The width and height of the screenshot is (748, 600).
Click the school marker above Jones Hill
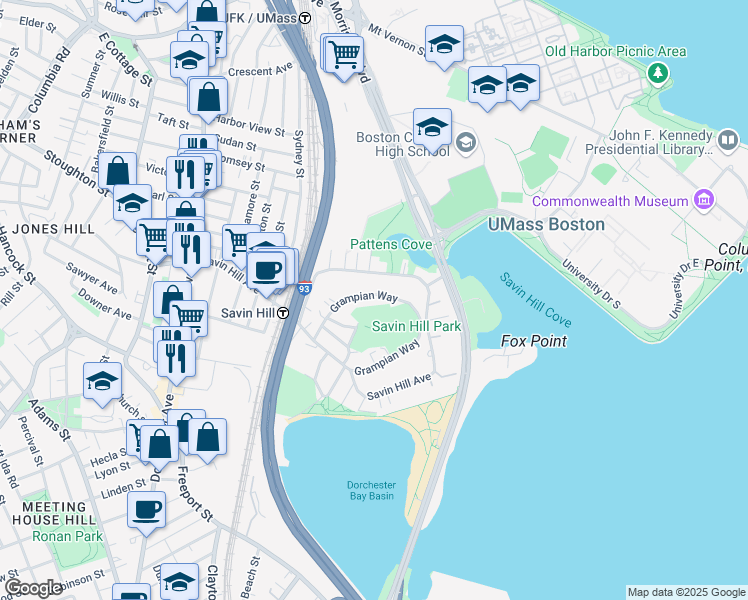(x=133, y=203)
